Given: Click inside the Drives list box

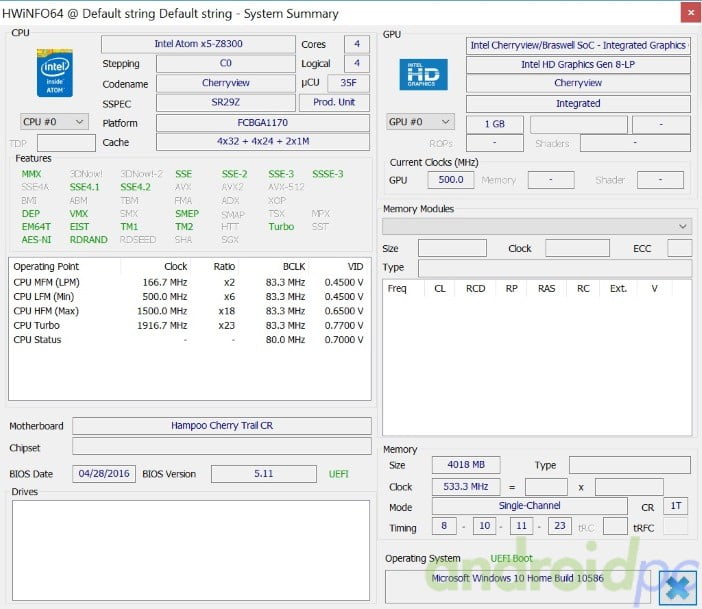Looking at the screenshot, I should tap(191, 550).
